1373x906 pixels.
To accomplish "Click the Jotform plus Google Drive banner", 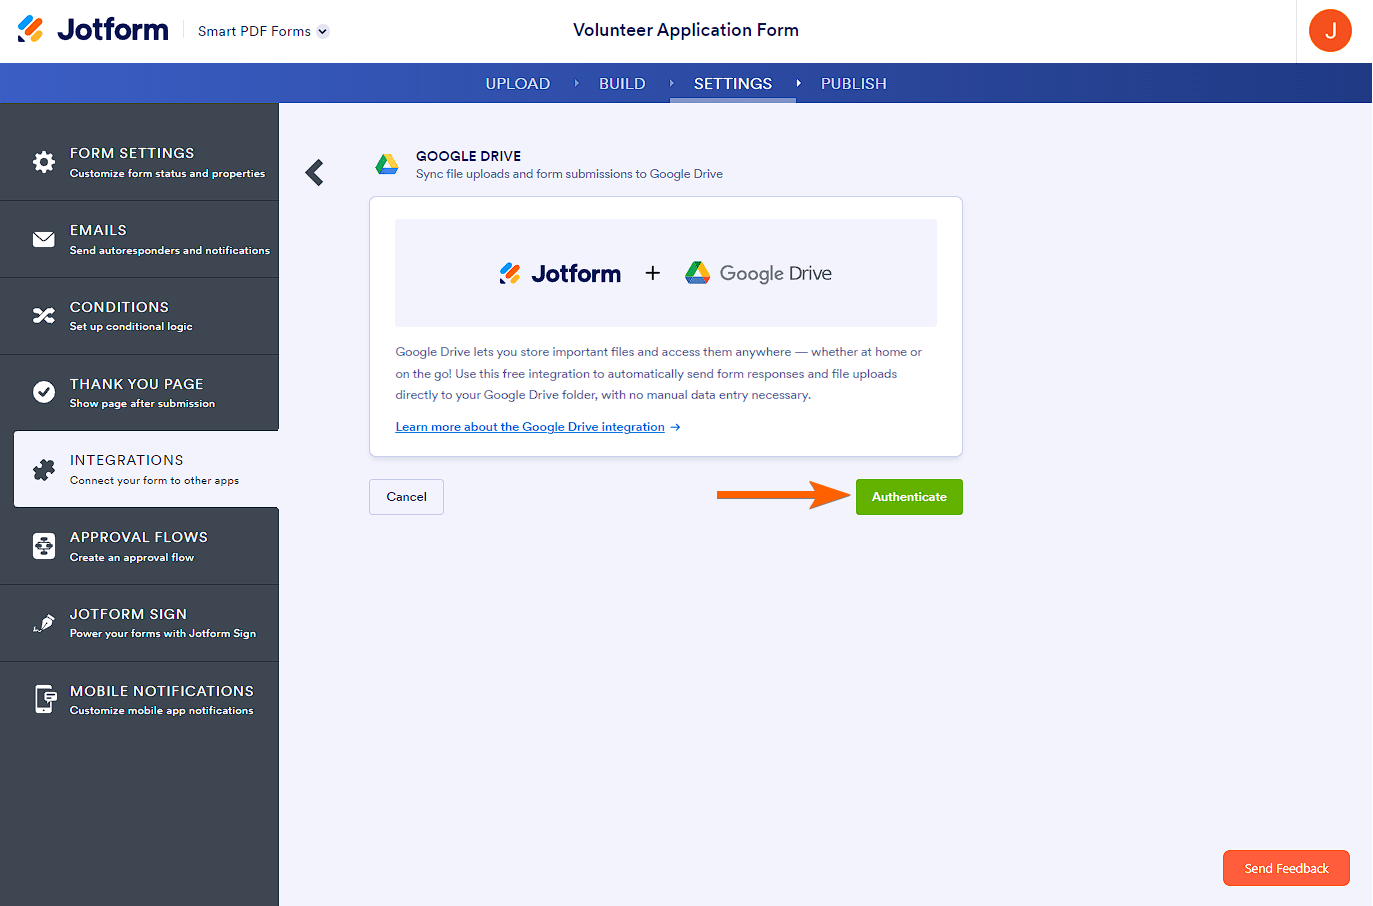I will [666, 273].
